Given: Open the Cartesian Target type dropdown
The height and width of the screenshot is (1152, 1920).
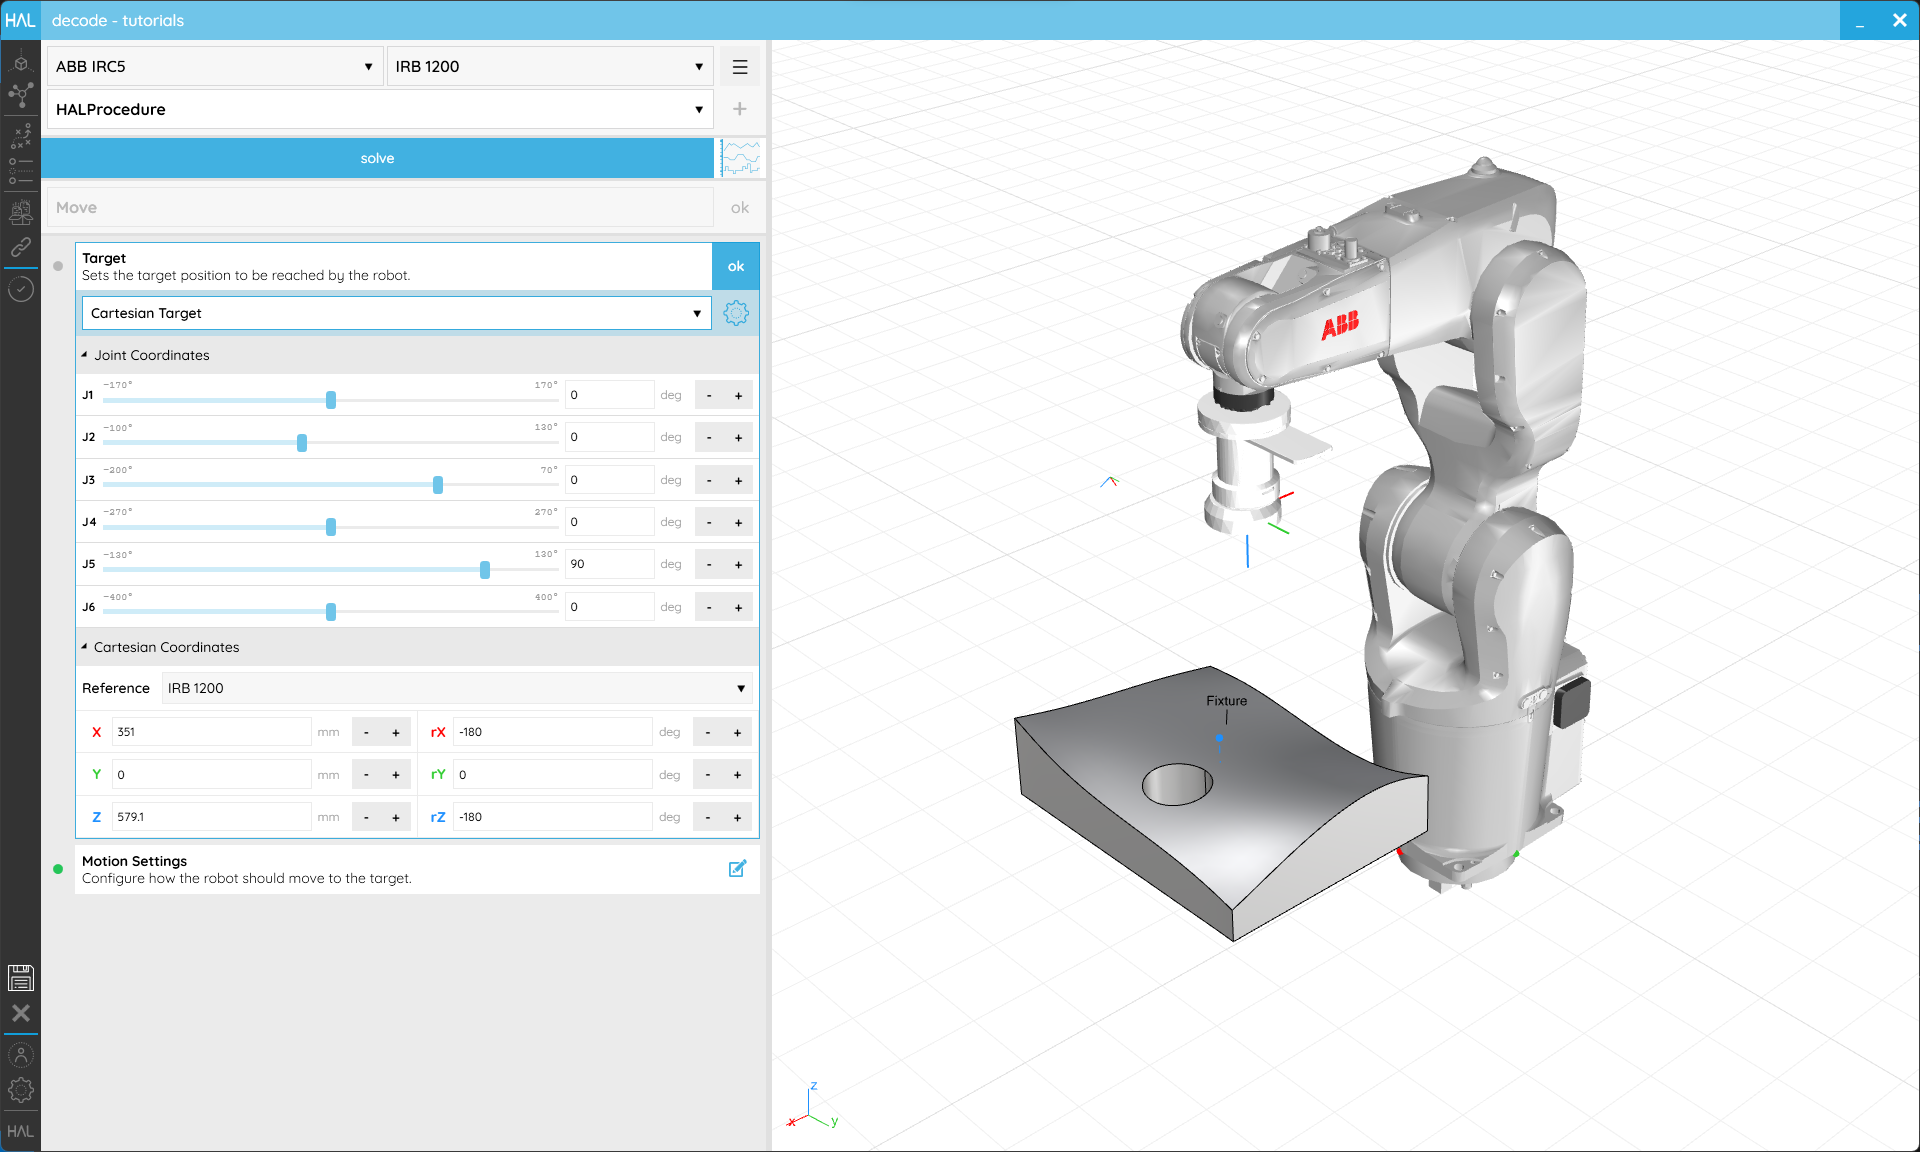Looking at the screenshot, I should click(x=396, y=313).
